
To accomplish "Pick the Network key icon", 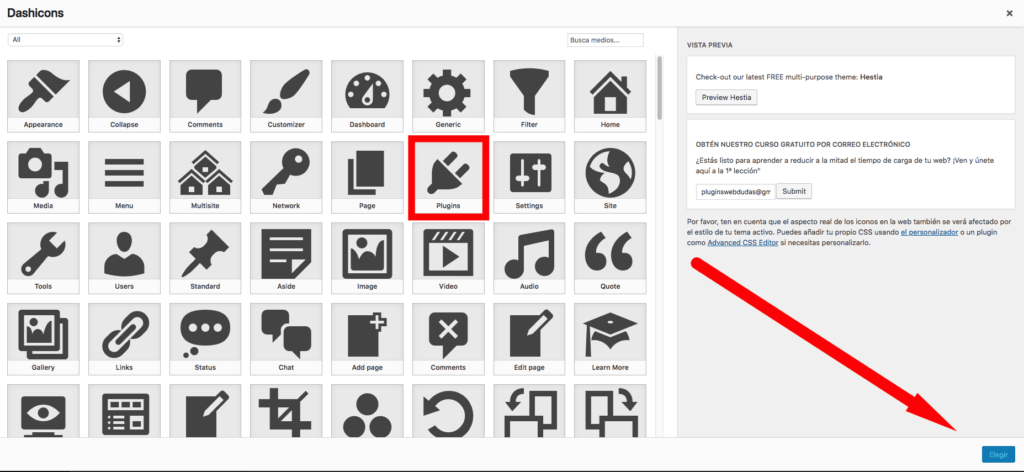I will pos(286,177).
